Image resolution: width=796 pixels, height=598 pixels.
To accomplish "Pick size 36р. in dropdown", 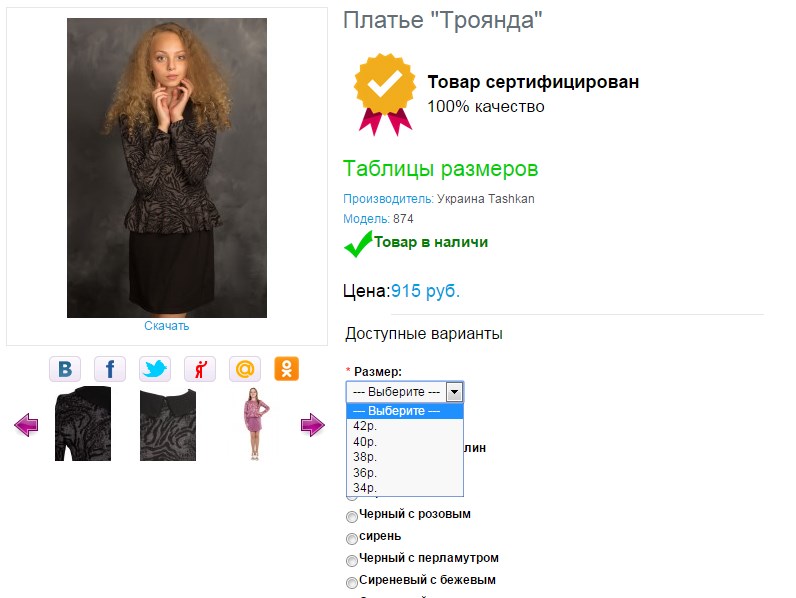I will pyautogui.click(x=364, y=472).
